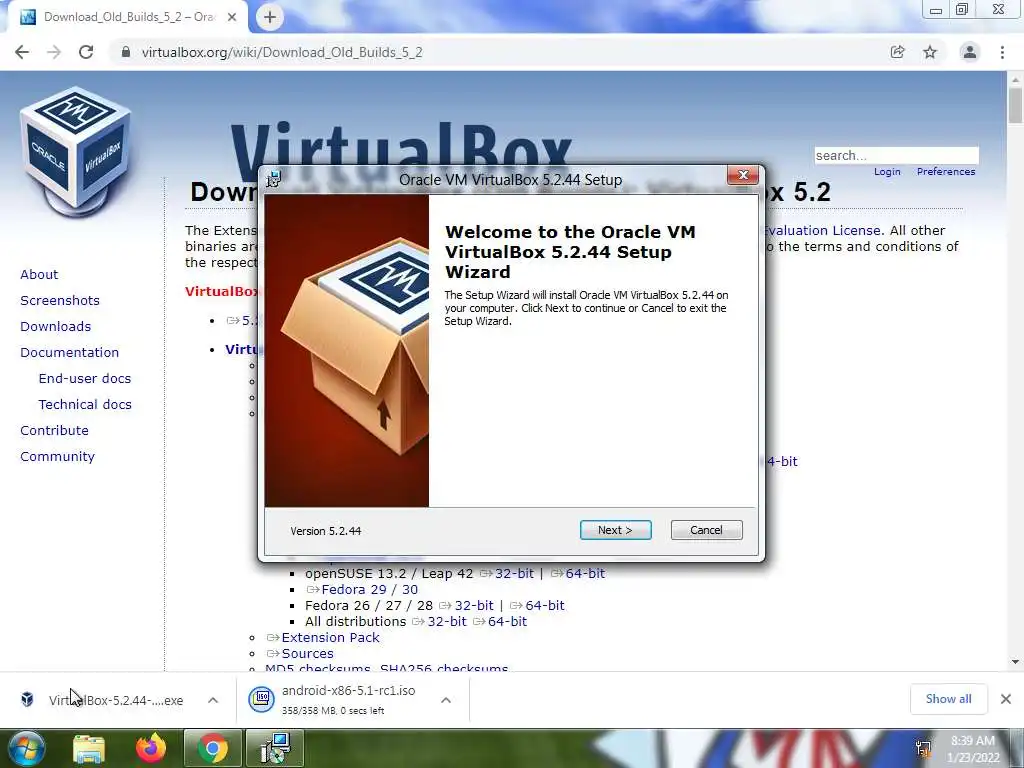Click Next in the VirtualBox Setup wizard
Image resolution: width=1024 pixels, height=768 pixels.
click(x=615, y=530)
